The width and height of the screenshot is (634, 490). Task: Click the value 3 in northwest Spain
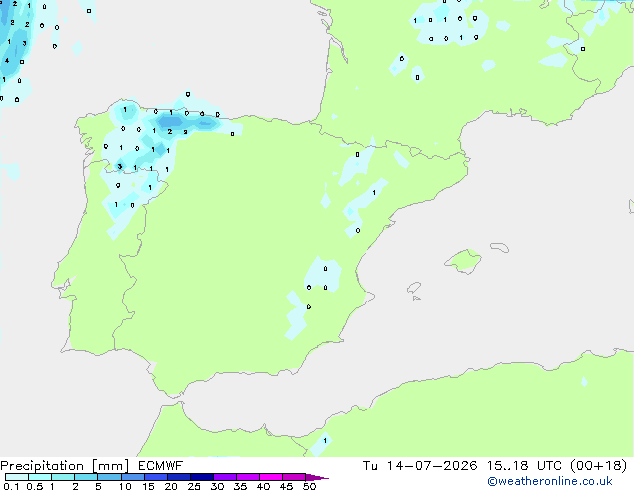[120, 166]
